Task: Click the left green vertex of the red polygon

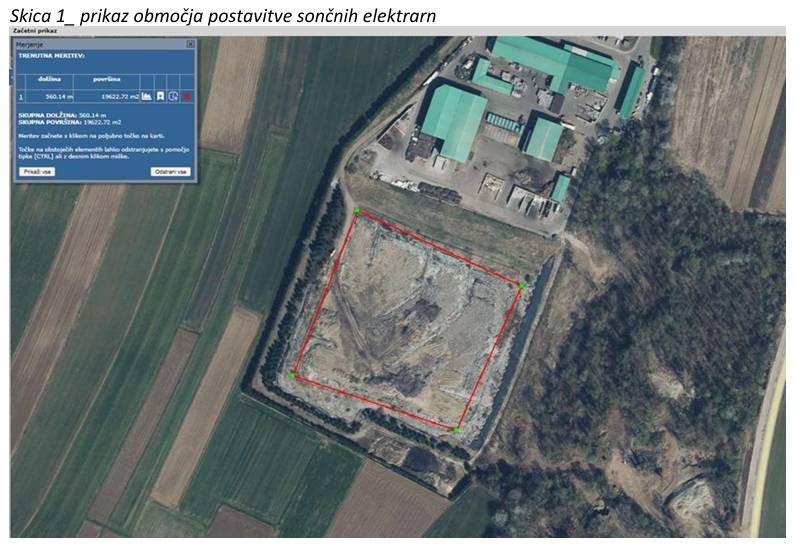Action: click(x=292, y=376)
